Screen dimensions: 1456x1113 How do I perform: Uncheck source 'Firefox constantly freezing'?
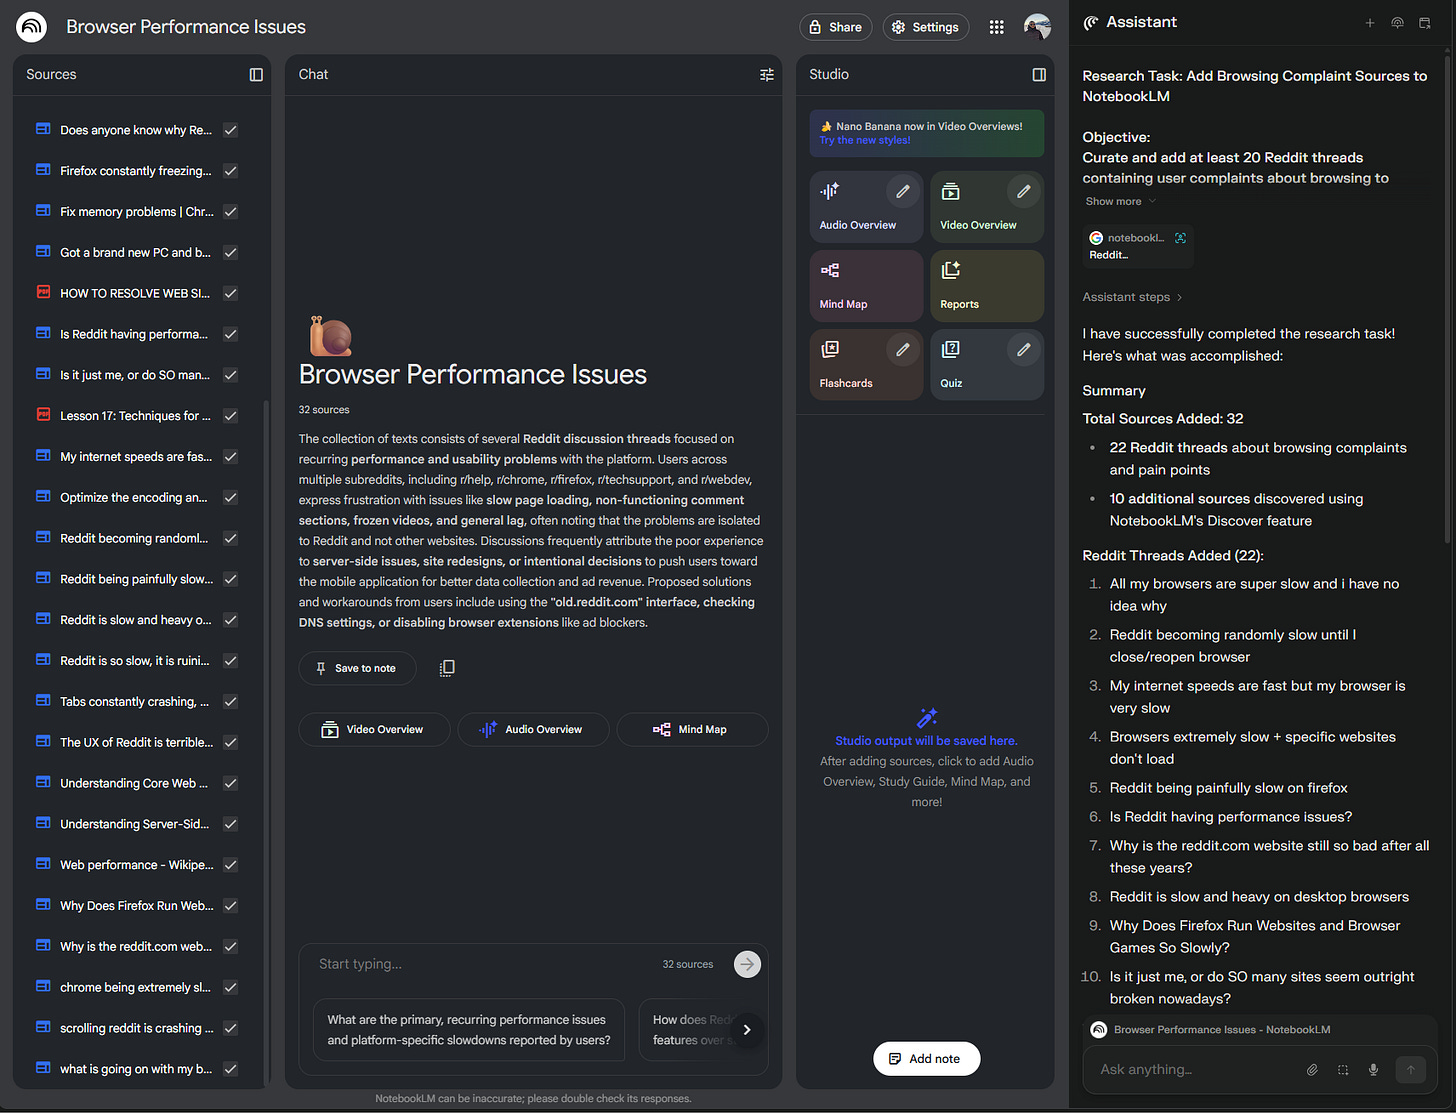[230, 171]
